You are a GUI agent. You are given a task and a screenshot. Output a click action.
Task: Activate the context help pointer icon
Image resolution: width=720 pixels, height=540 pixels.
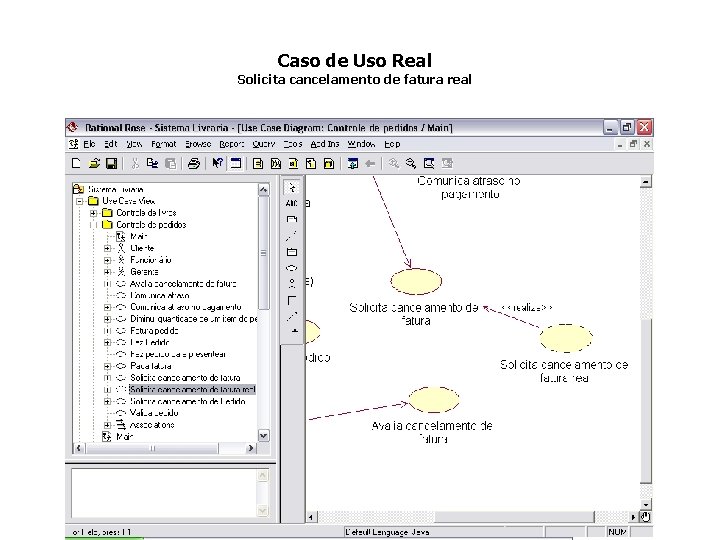click(x=217, y=163)
